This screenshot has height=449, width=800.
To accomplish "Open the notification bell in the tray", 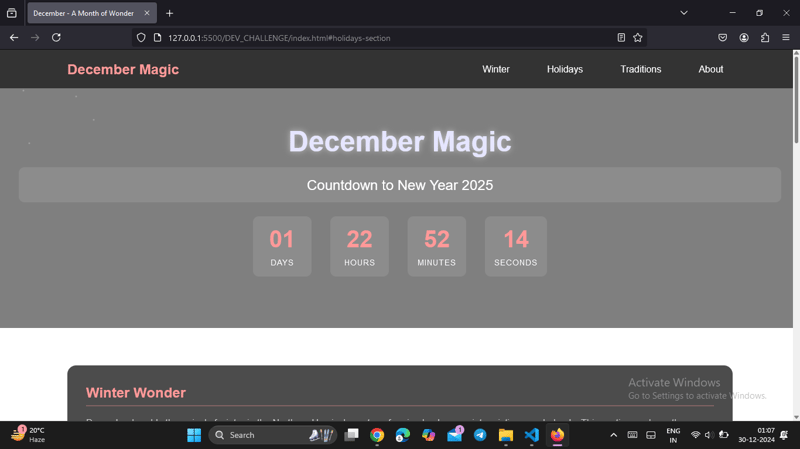I will click(x=784, y=435).
